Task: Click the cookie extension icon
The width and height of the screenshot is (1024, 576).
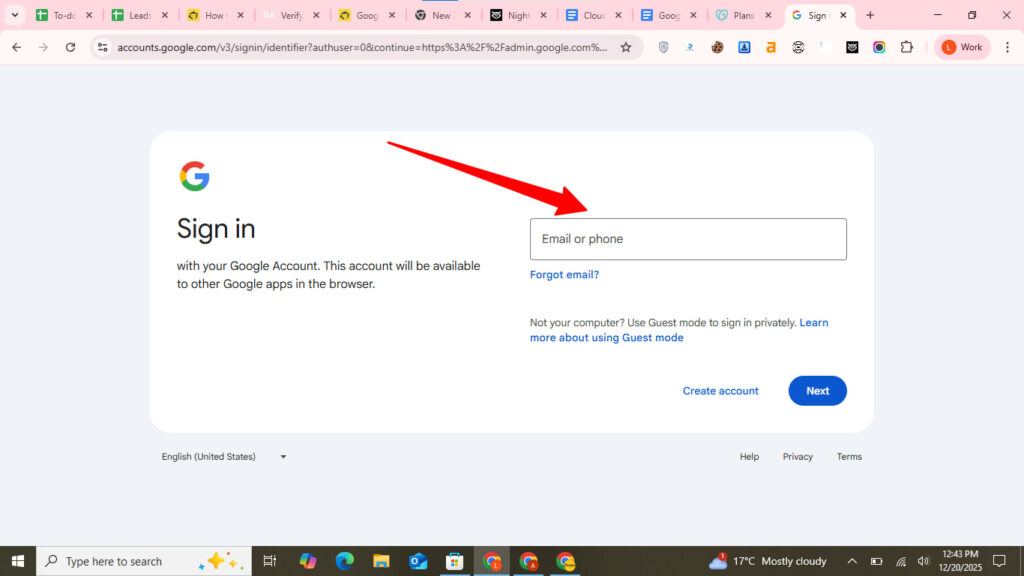Action: point(717,47)
